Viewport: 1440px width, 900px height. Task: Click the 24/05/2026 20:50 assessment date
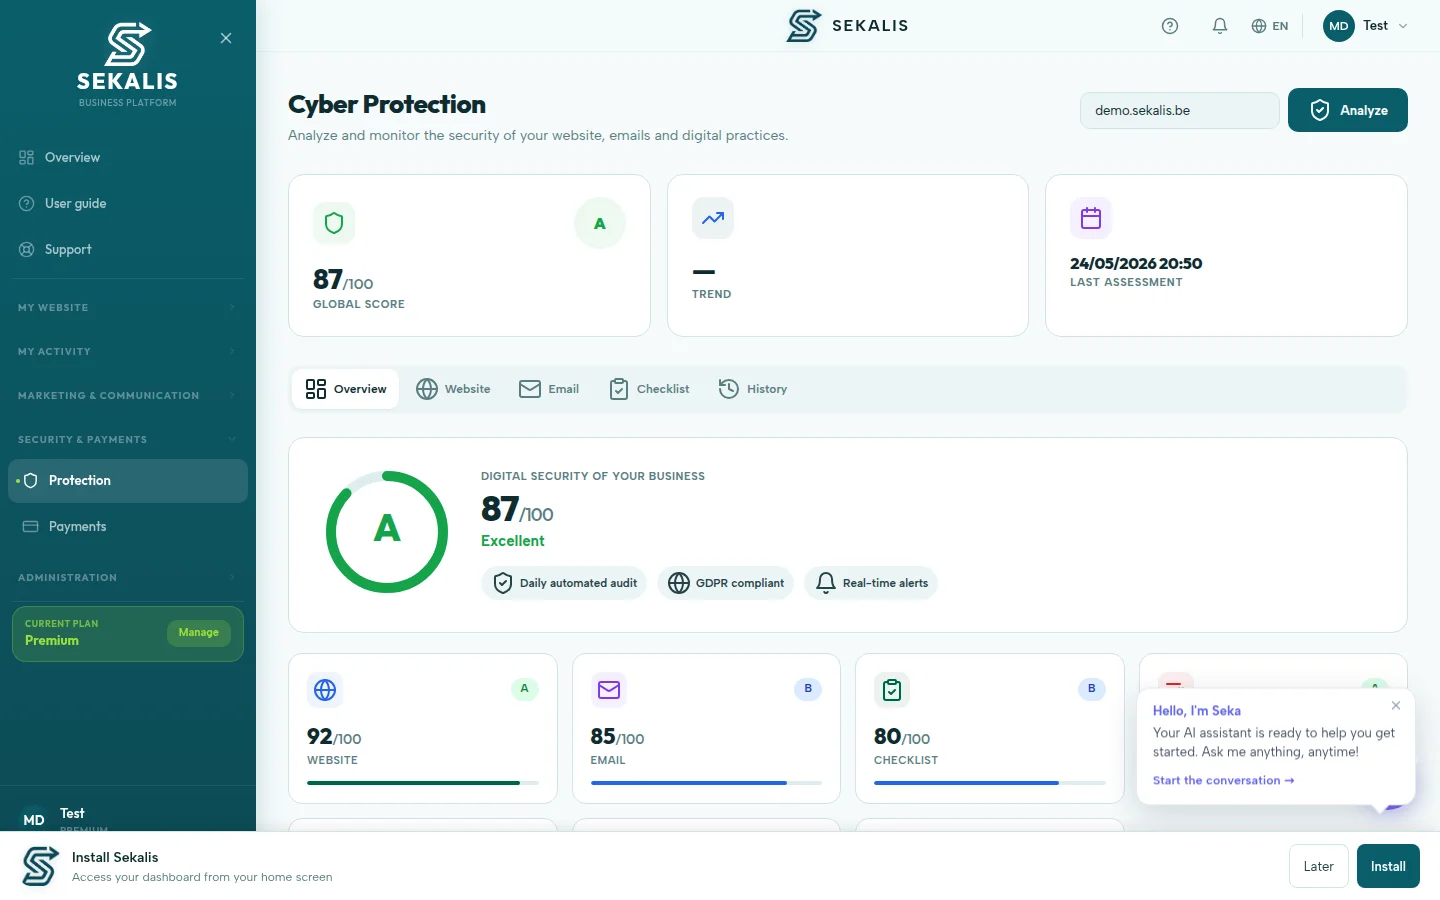1136,264
